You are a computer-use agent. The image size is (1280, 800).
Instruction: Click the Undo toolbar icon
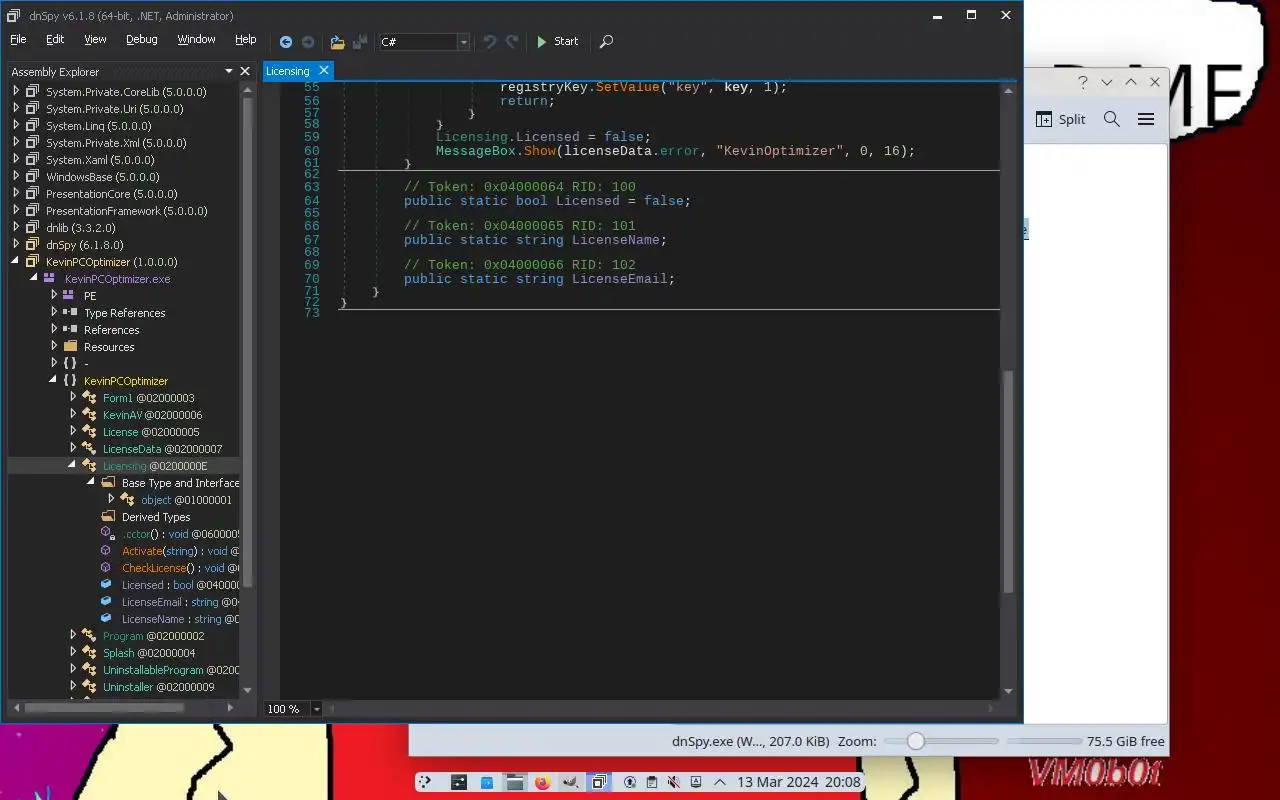[490, 42]
